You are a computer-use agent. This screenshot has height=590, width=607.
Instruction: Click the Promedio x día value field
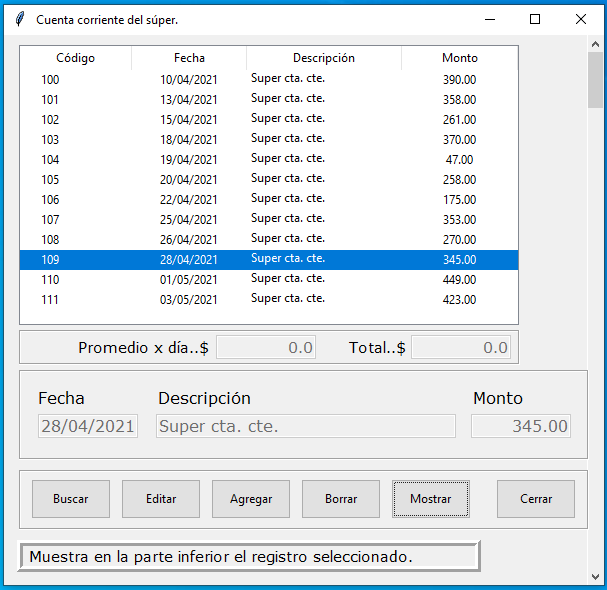click(266, 347)
